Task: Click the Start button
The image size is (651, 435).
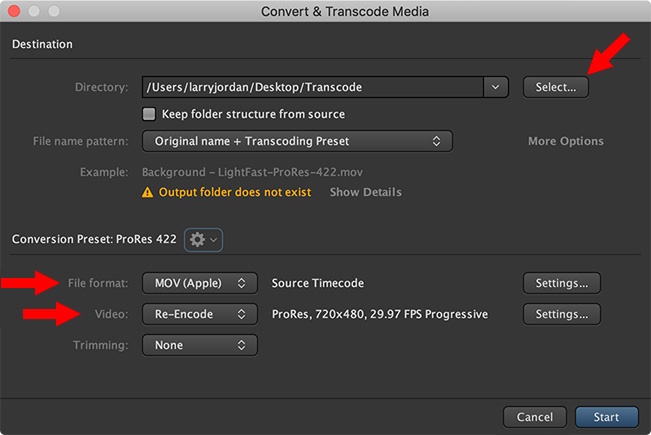Action: 607,417
